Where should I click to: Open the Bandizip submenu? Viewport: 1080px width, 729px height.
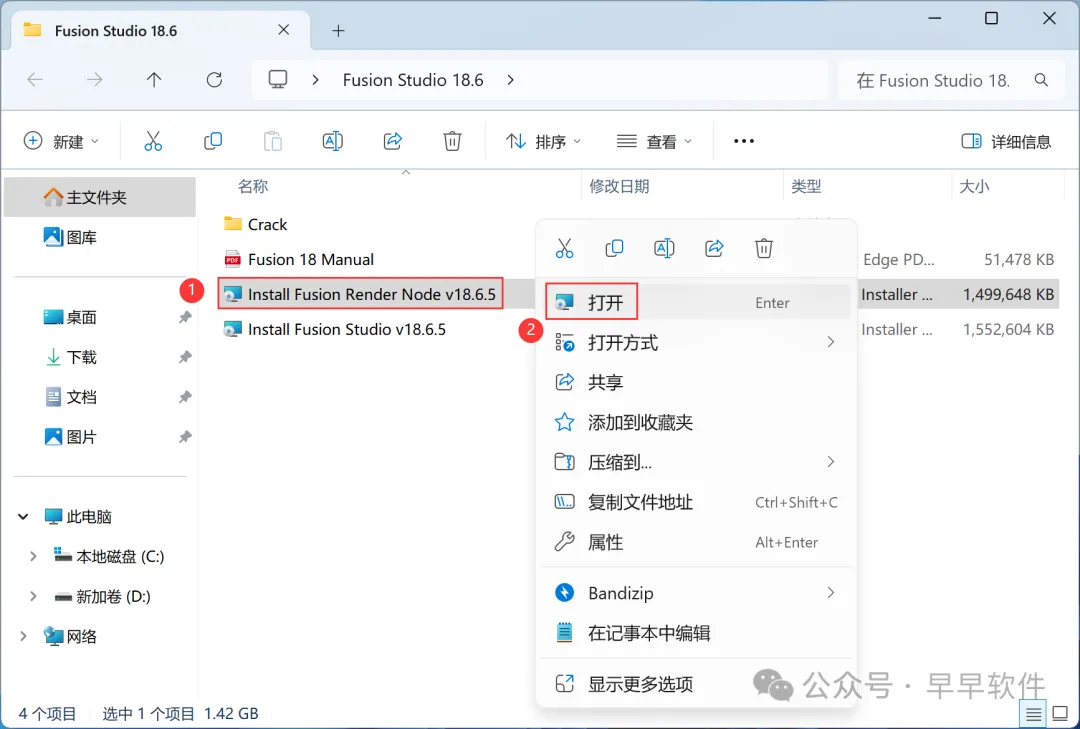coord(696,593)
